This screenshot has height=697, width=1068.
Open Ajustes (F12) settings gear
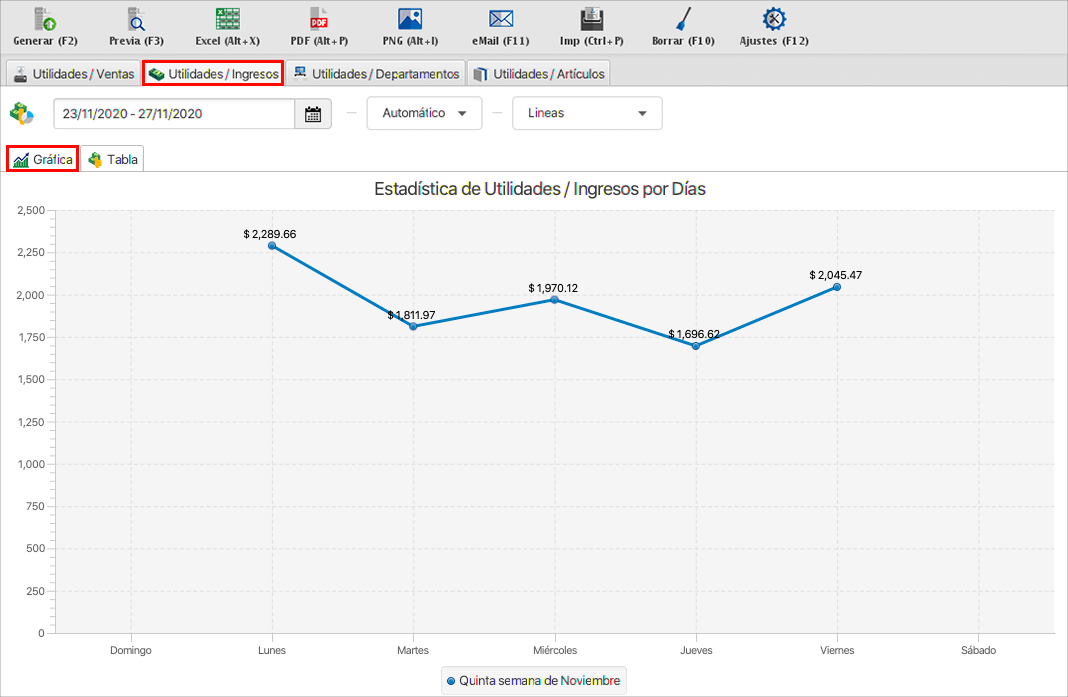pos(773,19)
